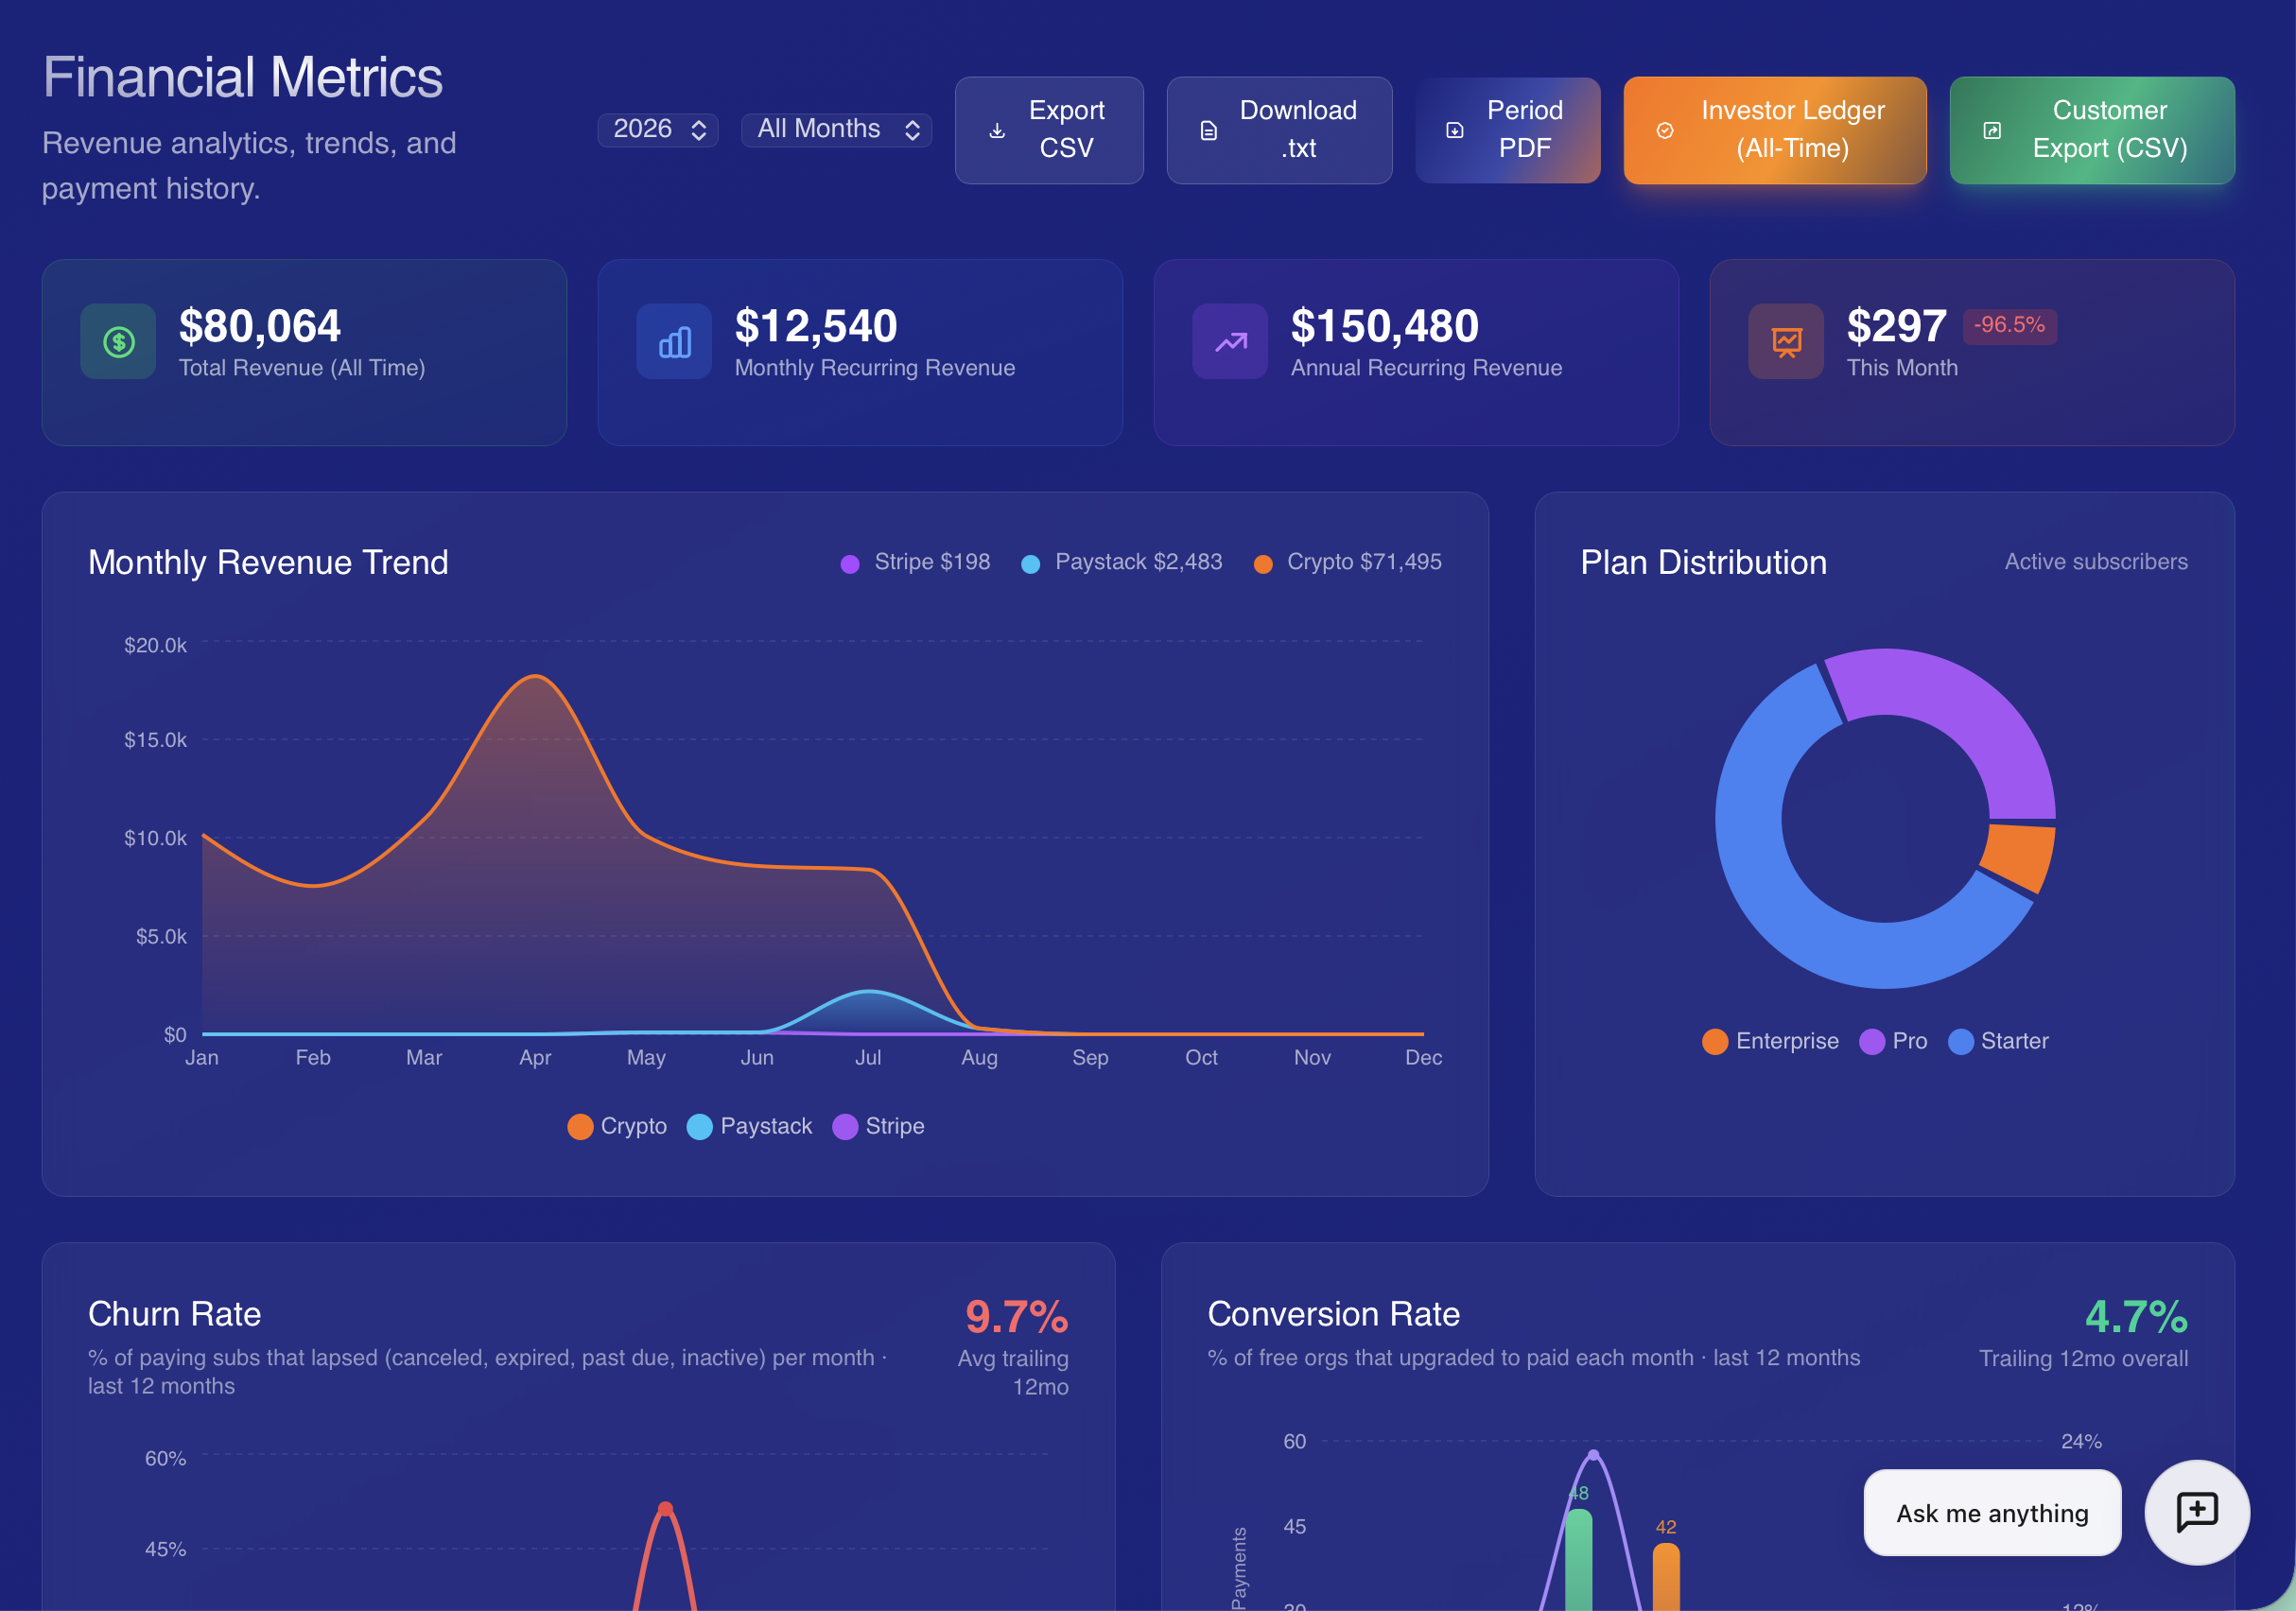Click the trending arrow Annual Recurring Revenue icon
The width and height of the screenshot is (2296, 1611).
(x=1230, y=342)
